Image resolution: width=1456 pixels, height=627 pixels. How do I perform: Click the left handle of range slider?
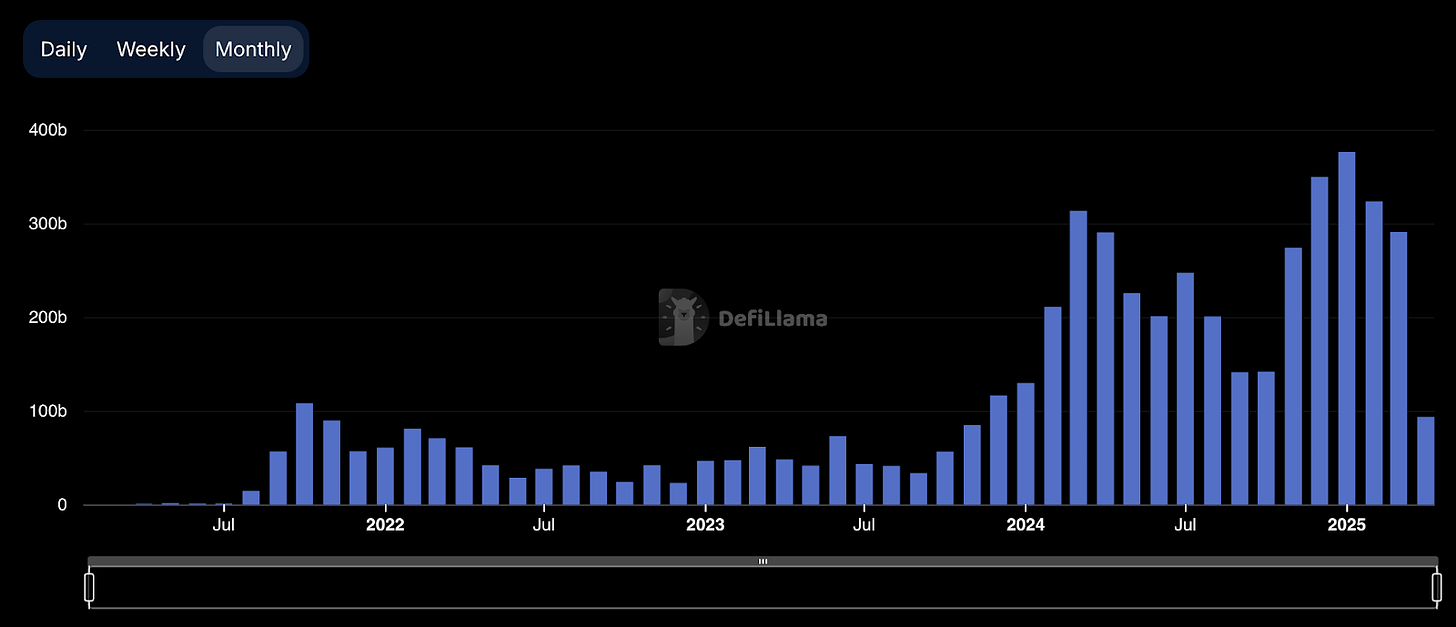click(x=89, y=585)
